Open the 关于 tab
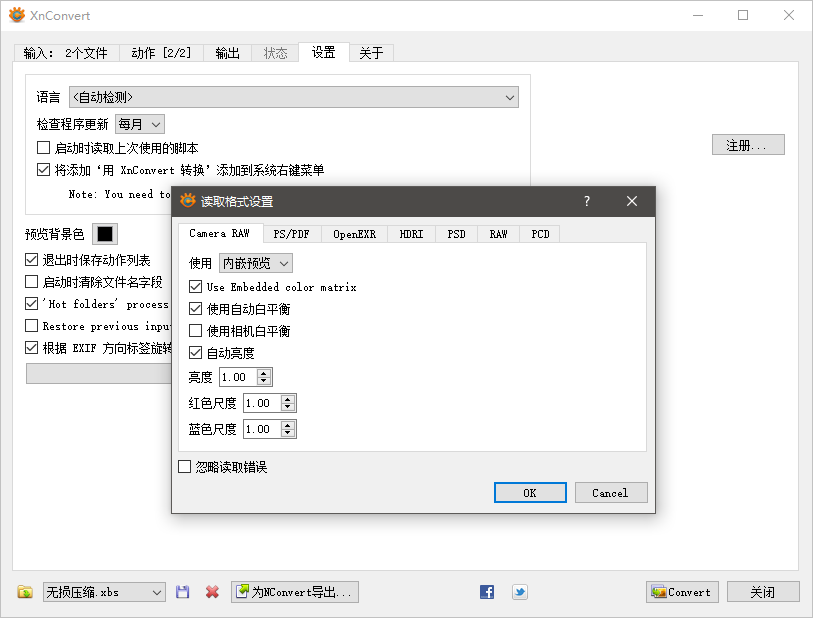813x618 pixels. coord(371,53)
